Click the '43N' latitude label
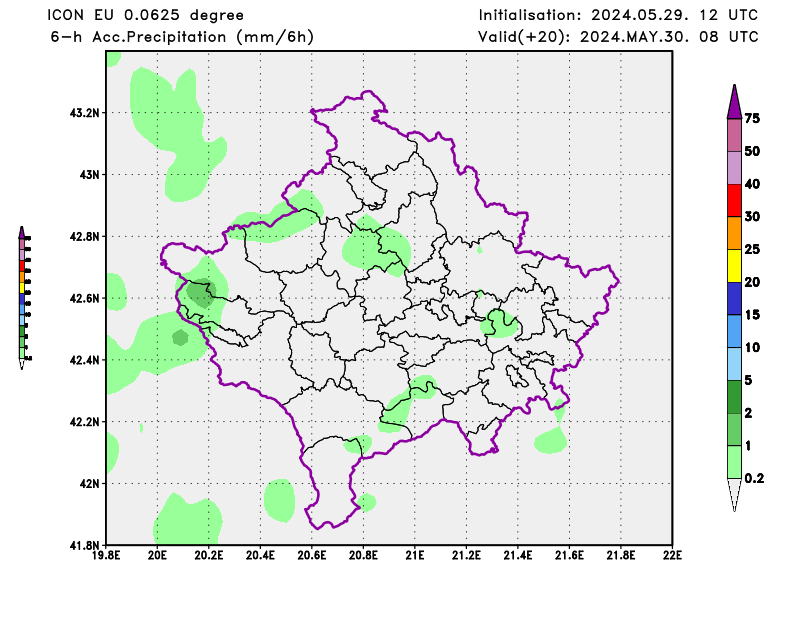The height and width of the screenshot is (618, 800). point(90,174)
